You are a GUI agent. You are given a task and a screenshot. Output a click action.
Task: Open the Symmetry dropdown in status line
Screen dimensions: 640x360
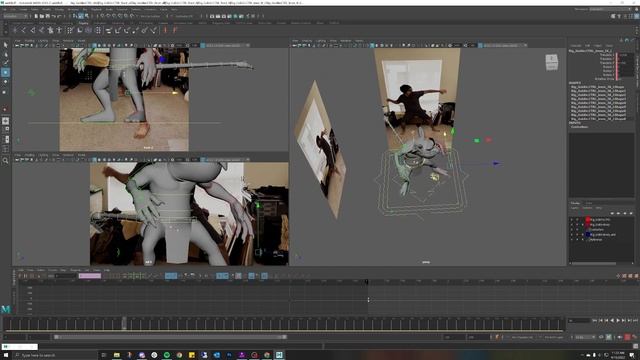coord(184,16)
